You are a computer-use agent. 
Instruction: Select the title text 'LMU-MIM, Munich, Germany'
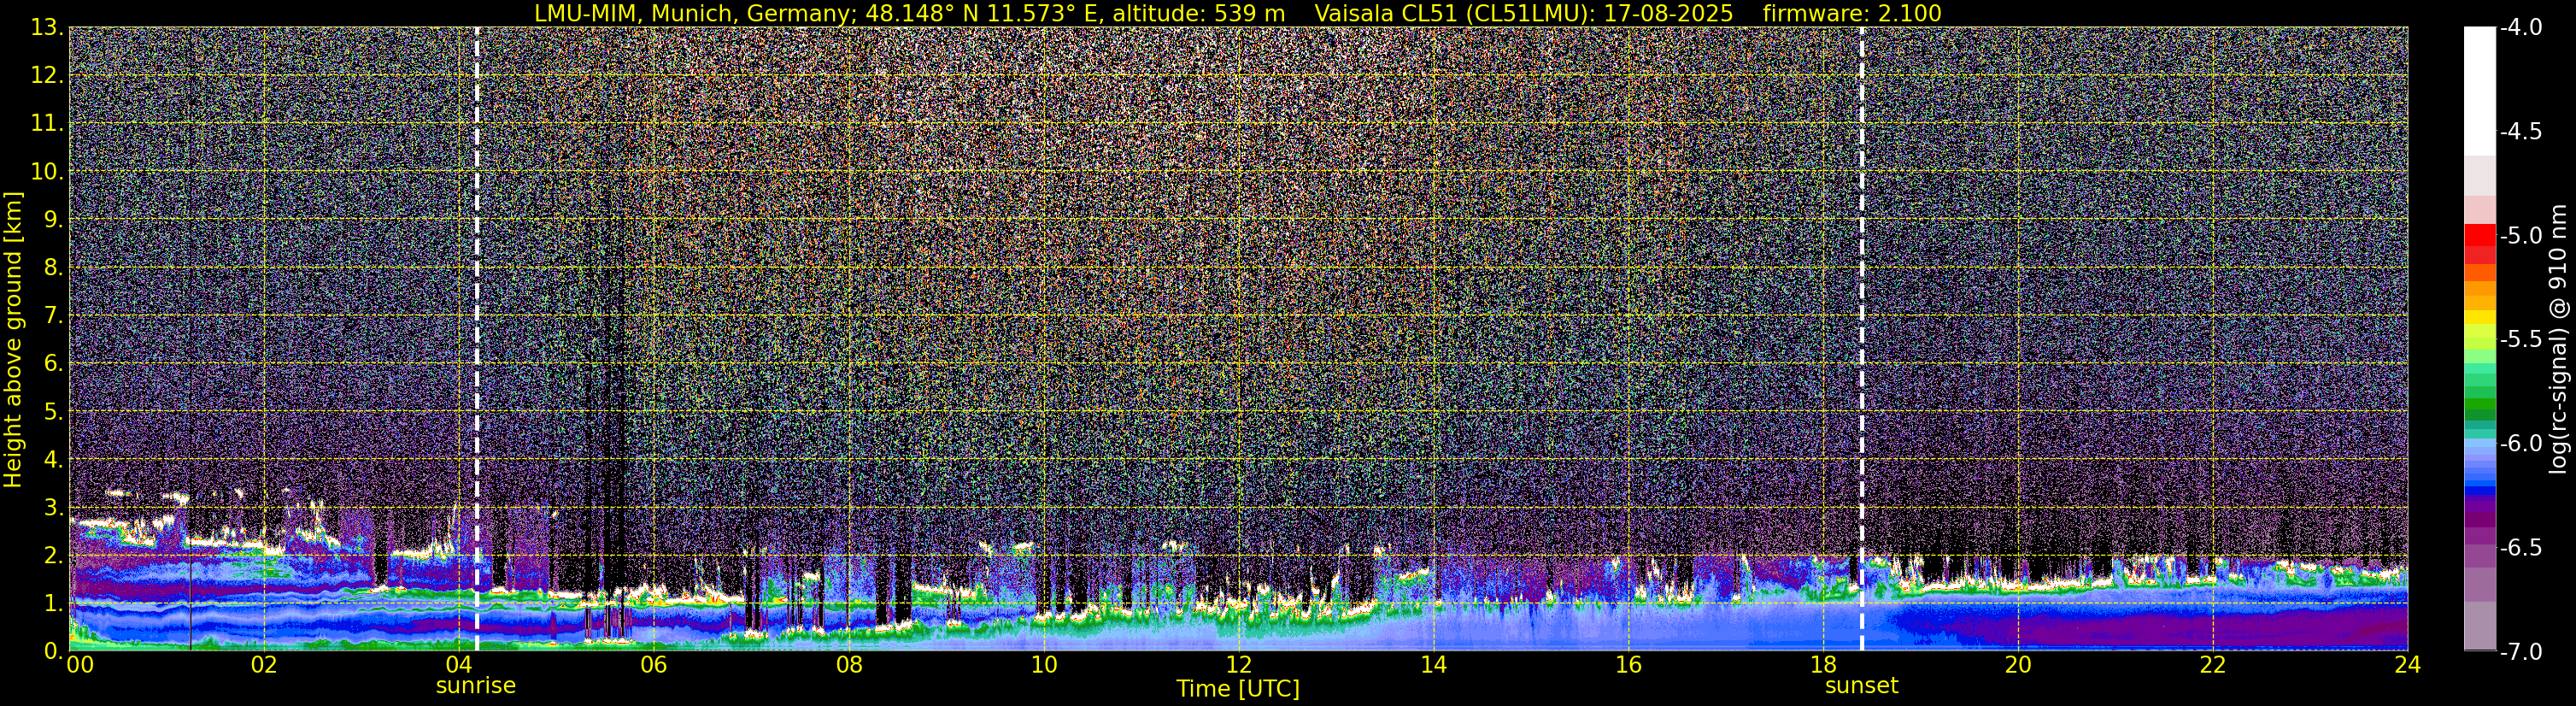(x=695, y=13)
